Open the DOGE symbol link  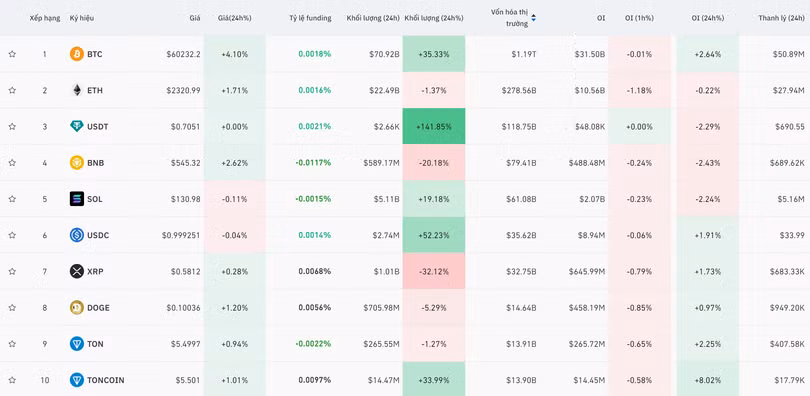click(98, 308)
